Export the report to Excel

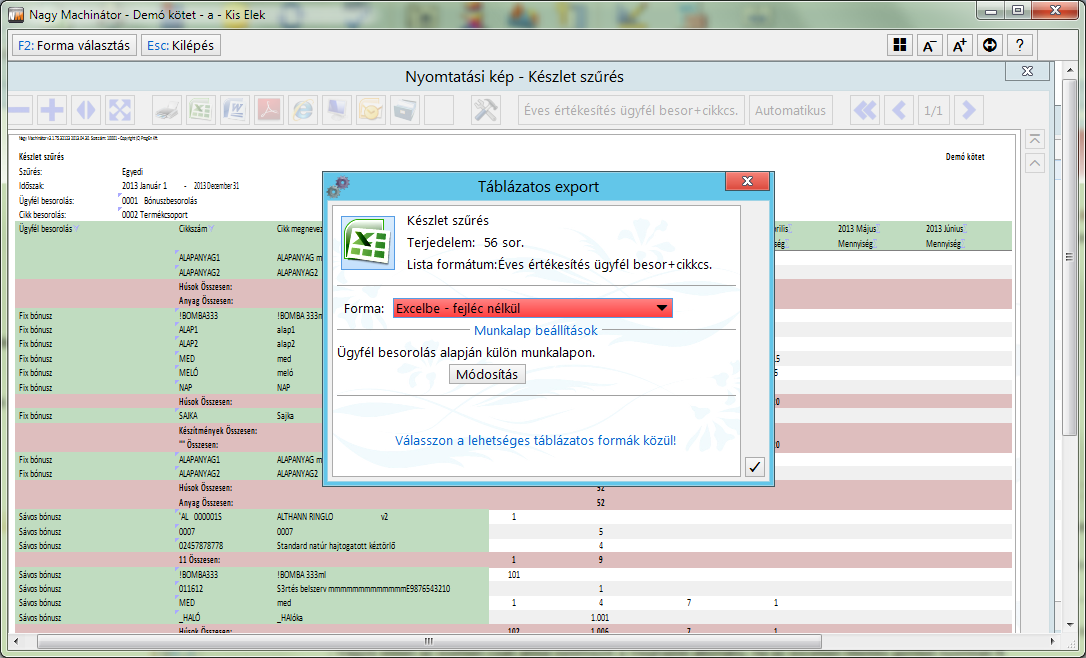coord(198,110)
